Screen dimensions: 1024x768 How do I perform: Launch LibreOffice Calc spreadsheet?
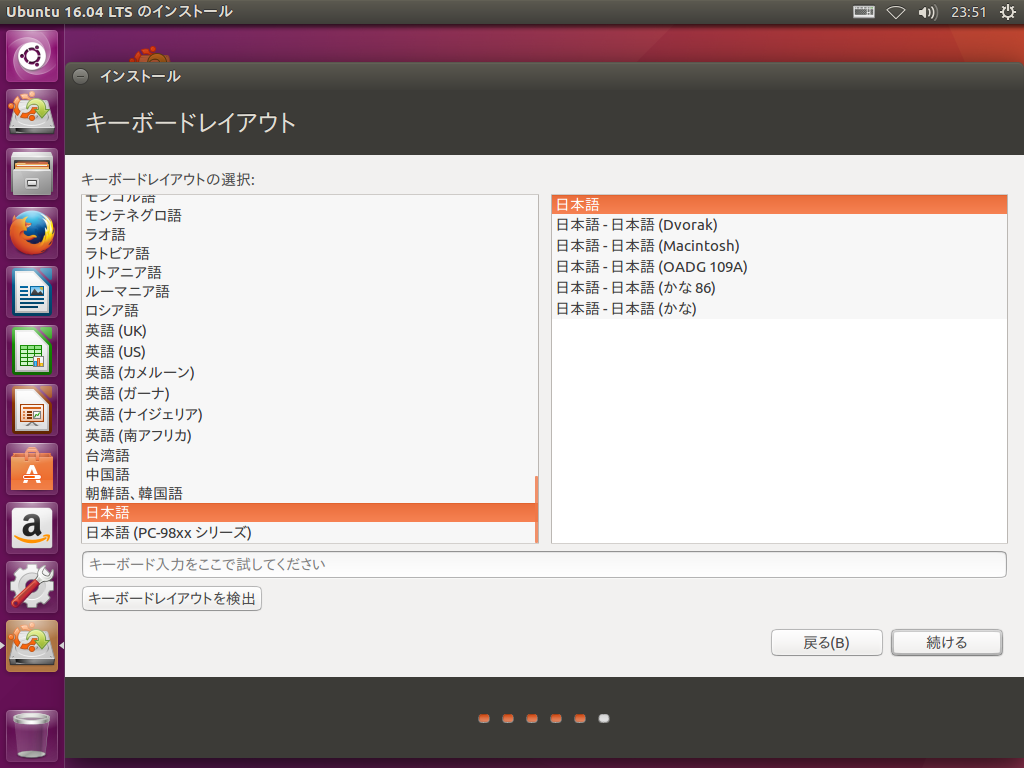[32, 351]
